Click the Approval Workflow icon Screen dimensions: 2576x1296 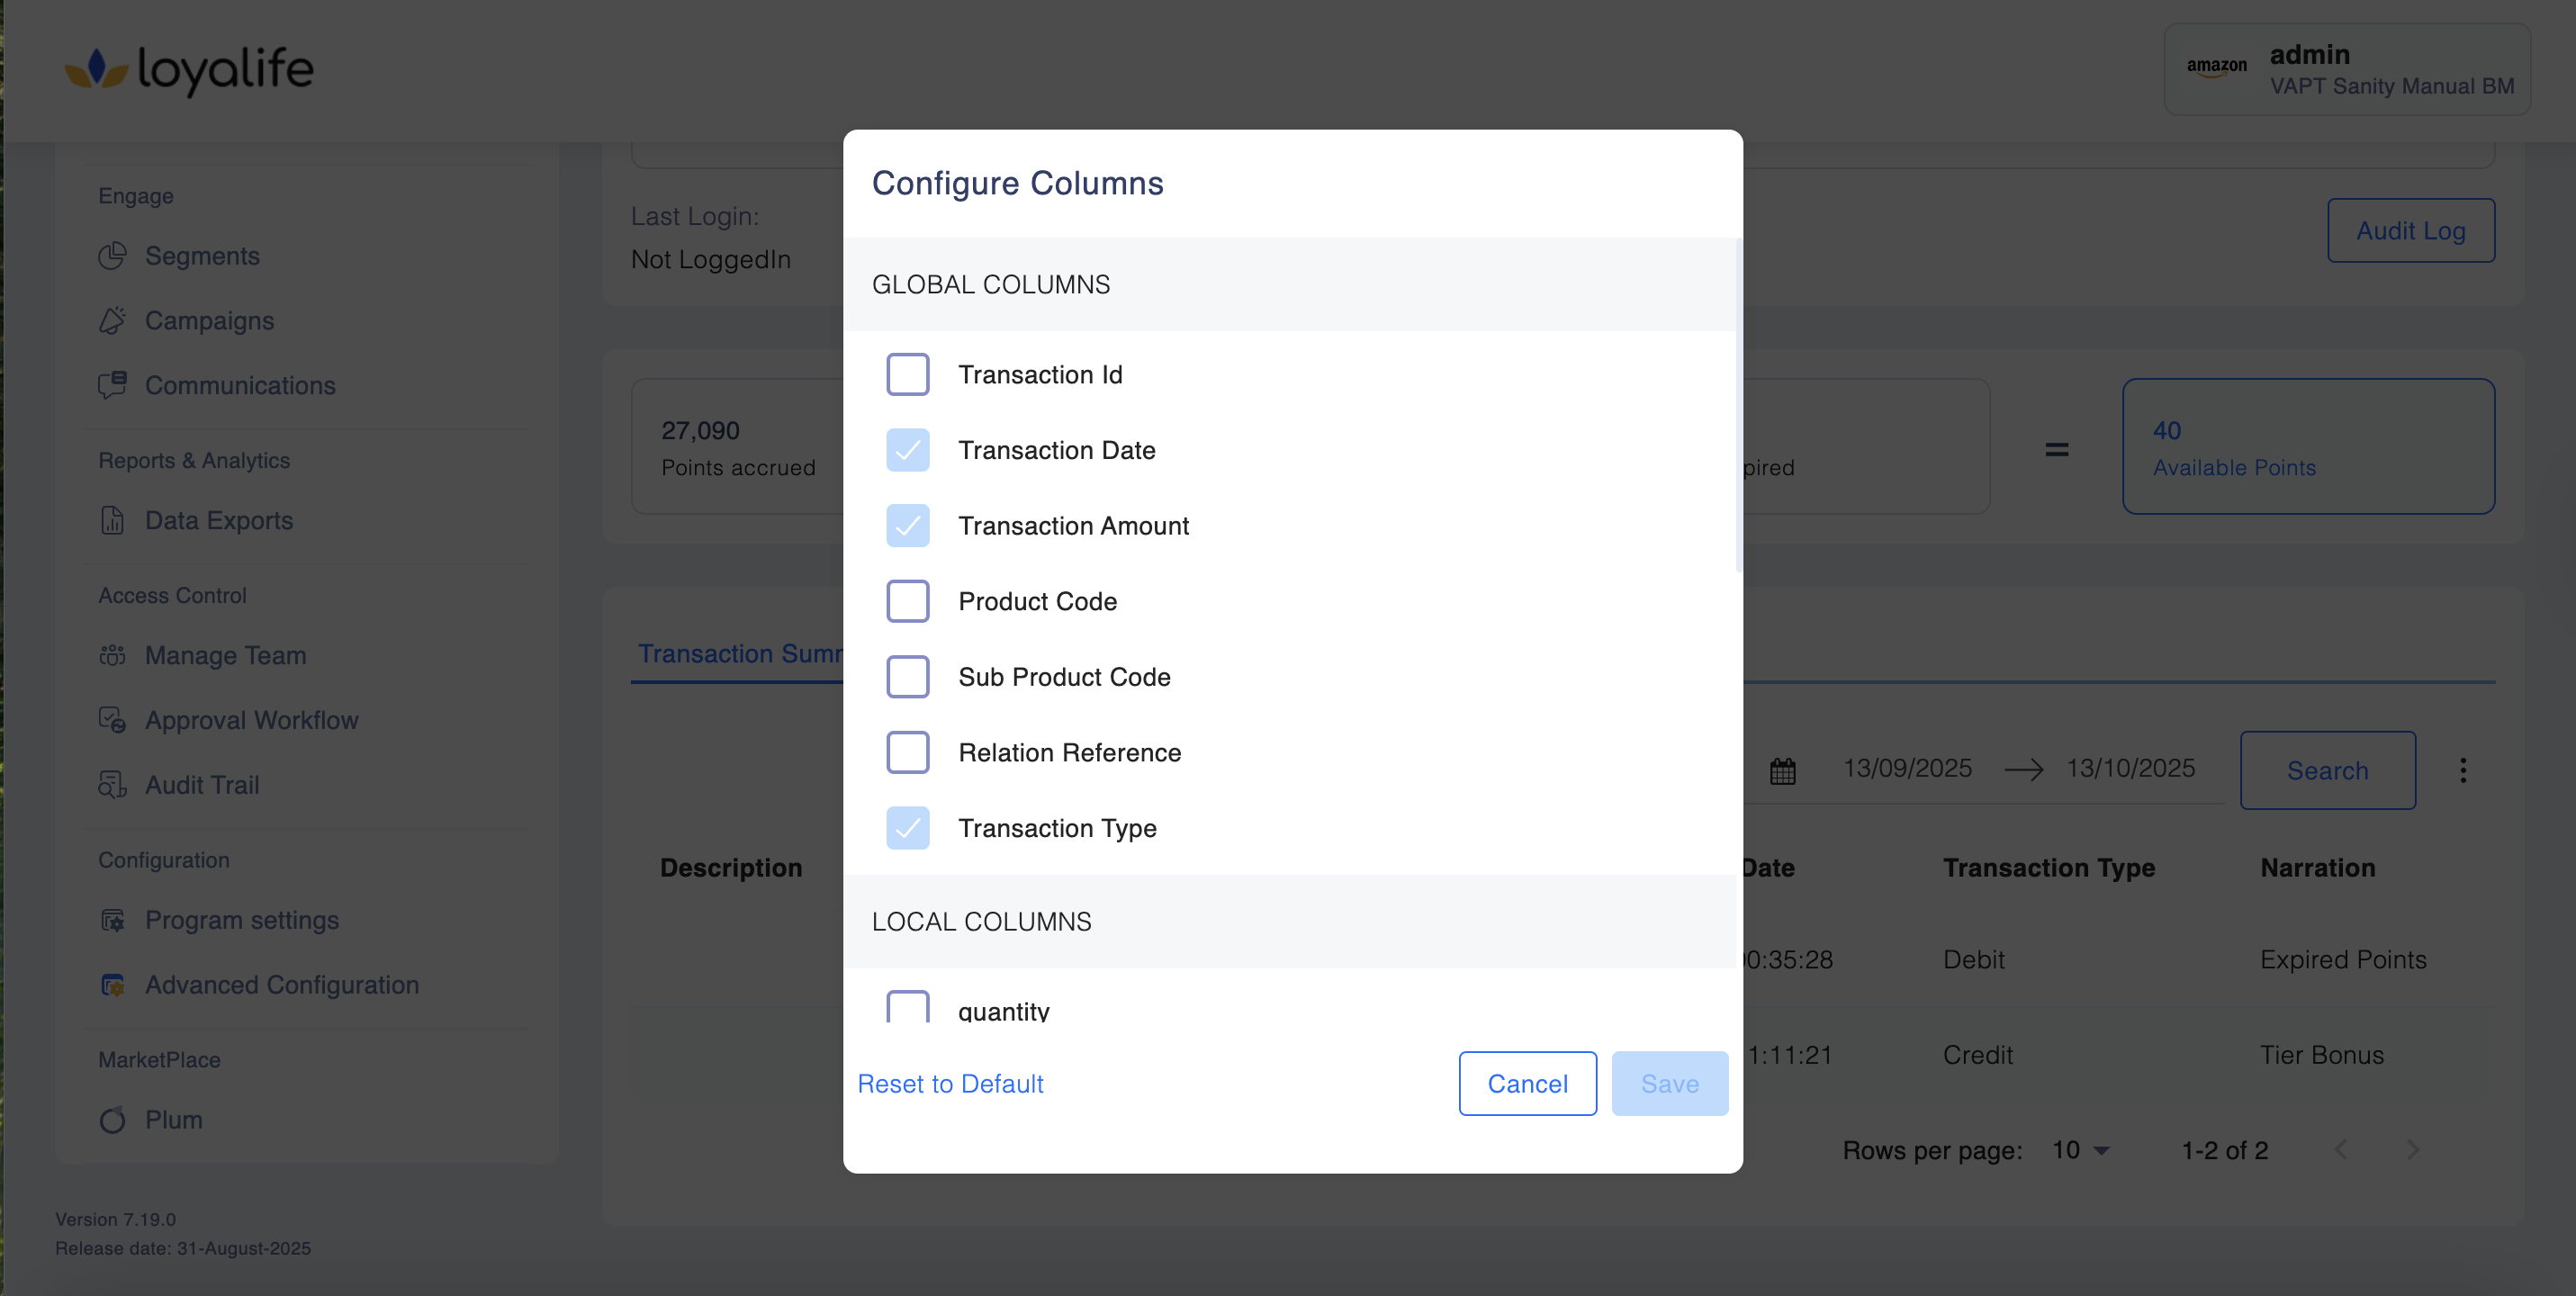click(112, 720)
